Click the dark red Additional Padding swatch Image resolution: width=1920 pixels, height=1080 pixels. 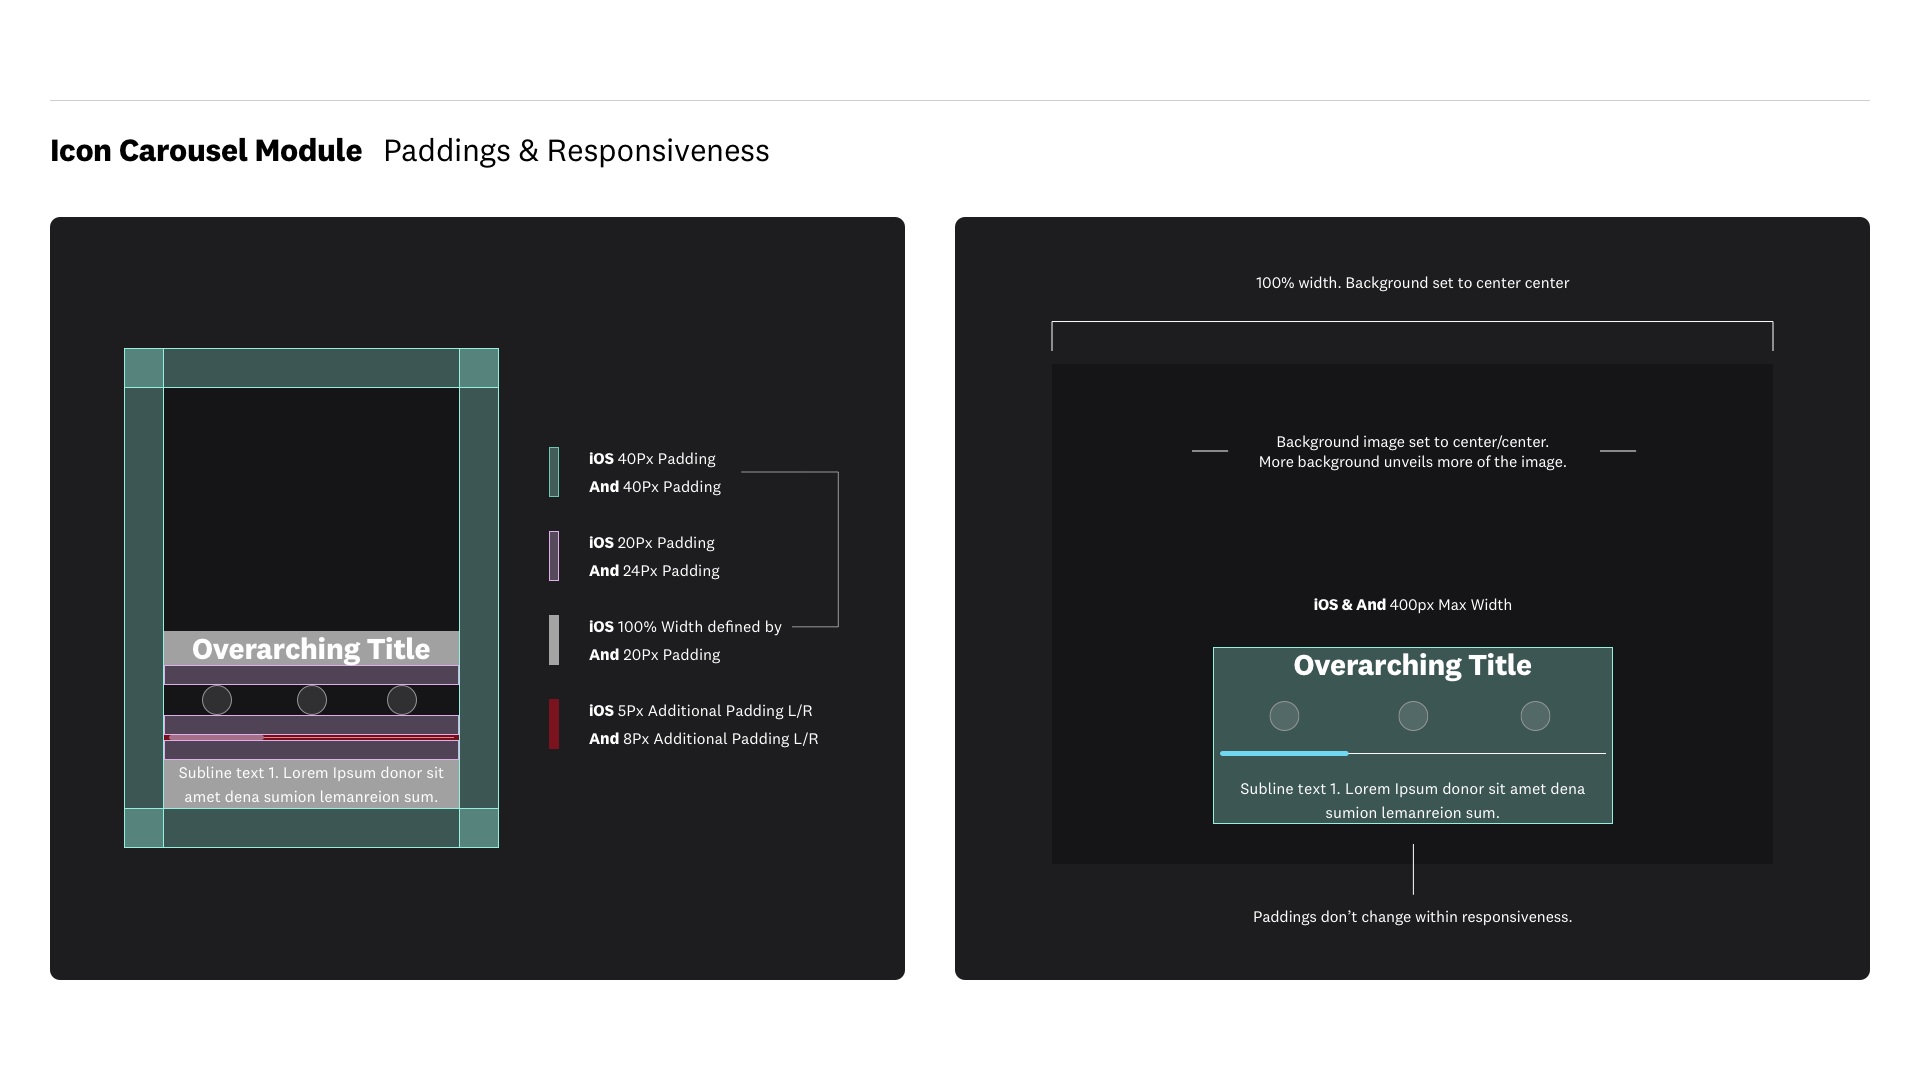coord(554,724)
